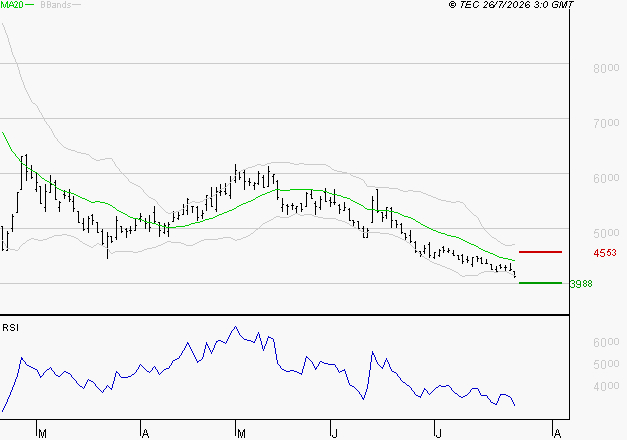
Task: Click the 5000 price axis label
Action: click(606, 233)
